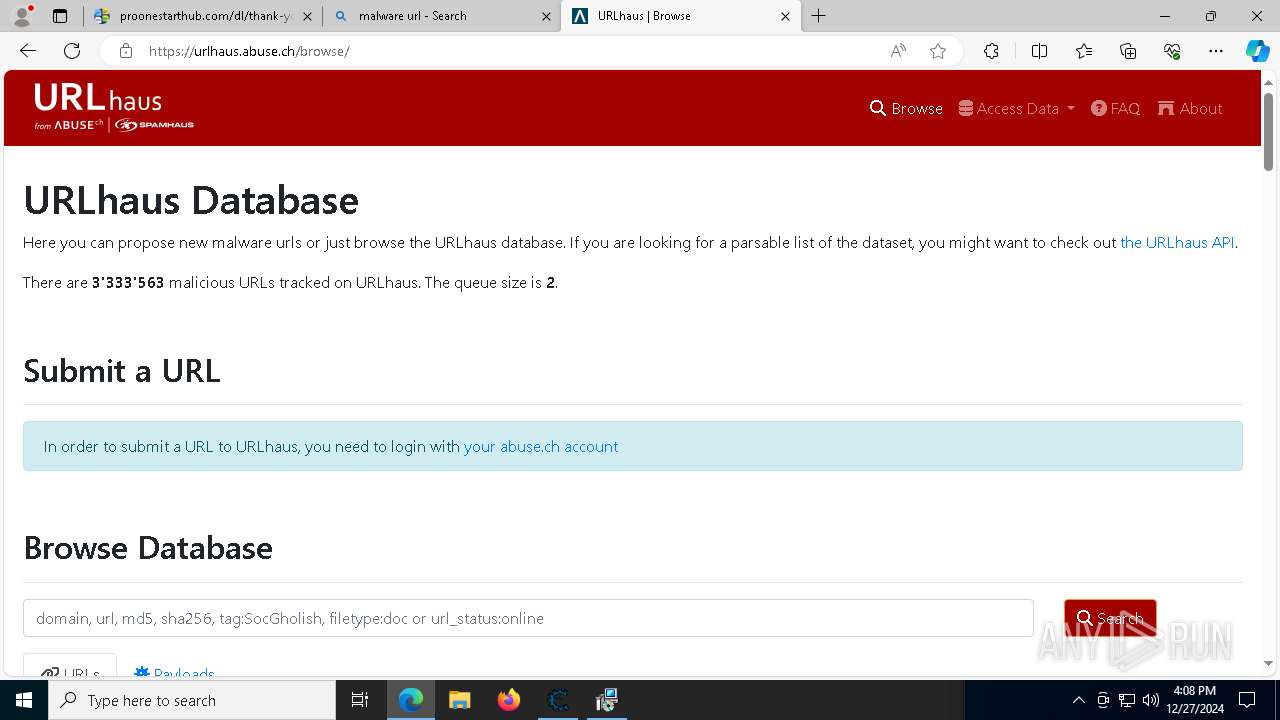The height and width of the screenshot is (720, 1280).
Task: View site information lock icon
Action: [125, 51]
